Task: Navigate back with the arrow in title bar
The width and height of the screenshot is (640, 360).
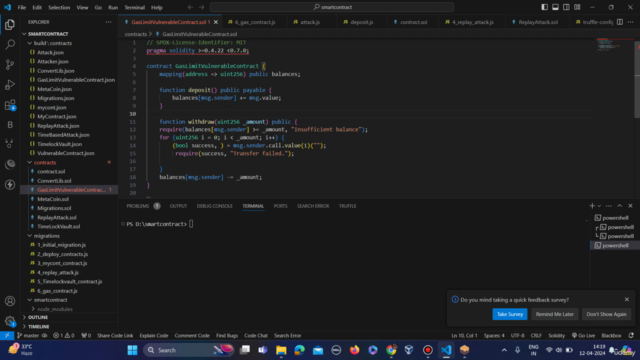Action: 190,7
